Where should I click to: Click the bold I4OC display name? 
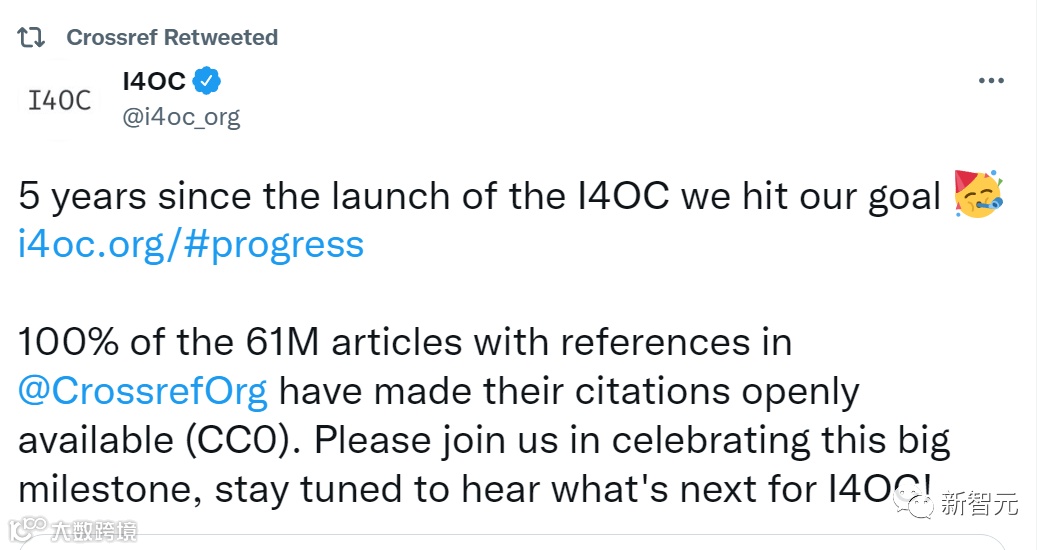point(153,81)
